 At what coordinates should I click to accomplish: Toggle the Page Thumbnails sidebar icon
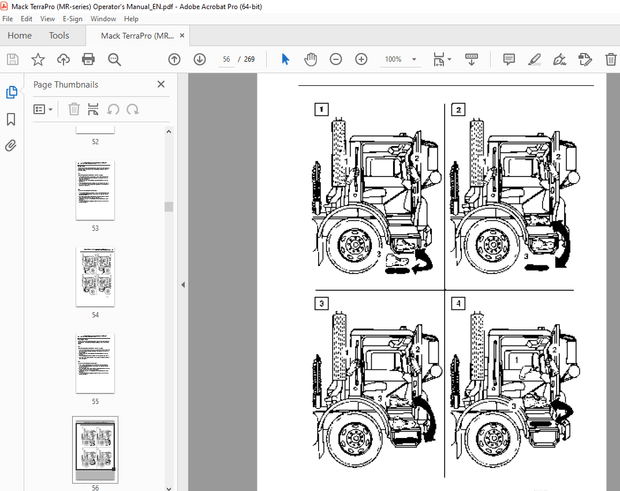(x=11, y=92)
